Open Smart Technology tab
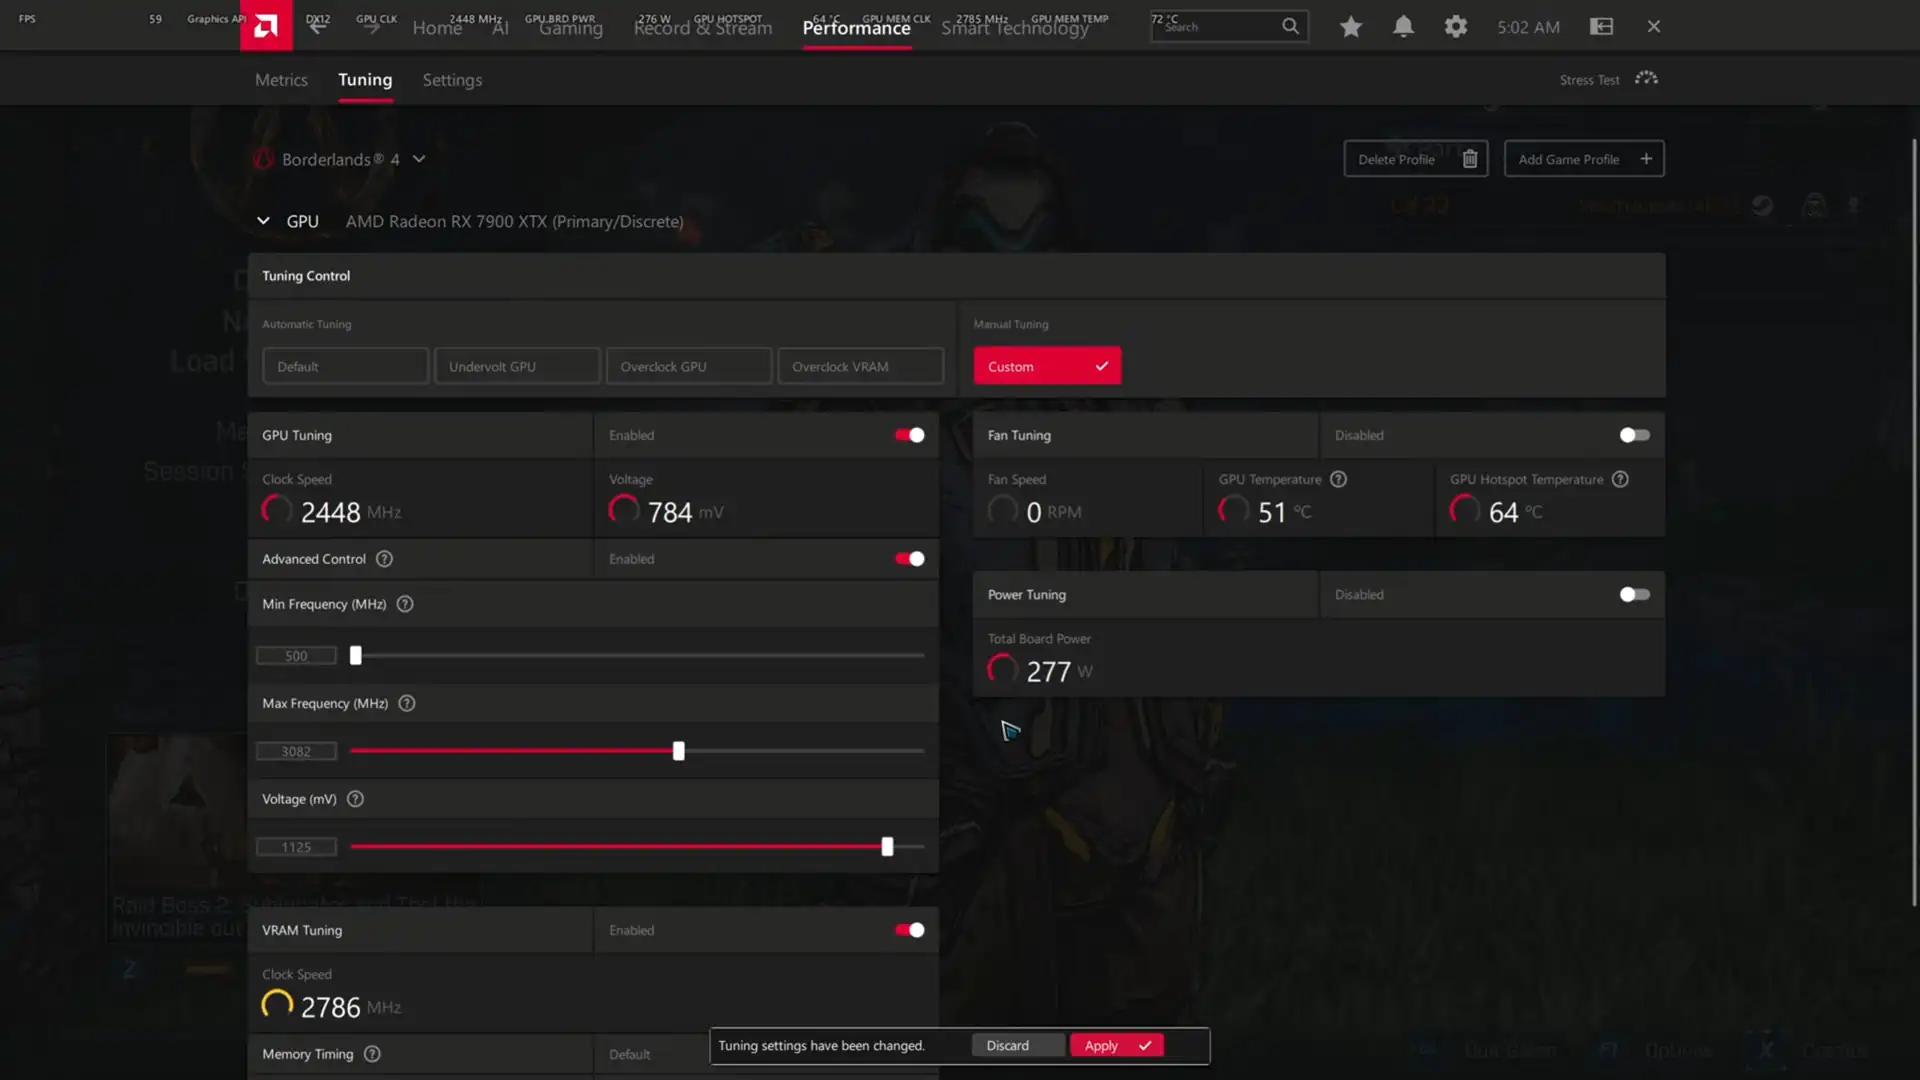Viewport: 1920px width, 1080px height. pos(1015,28)
